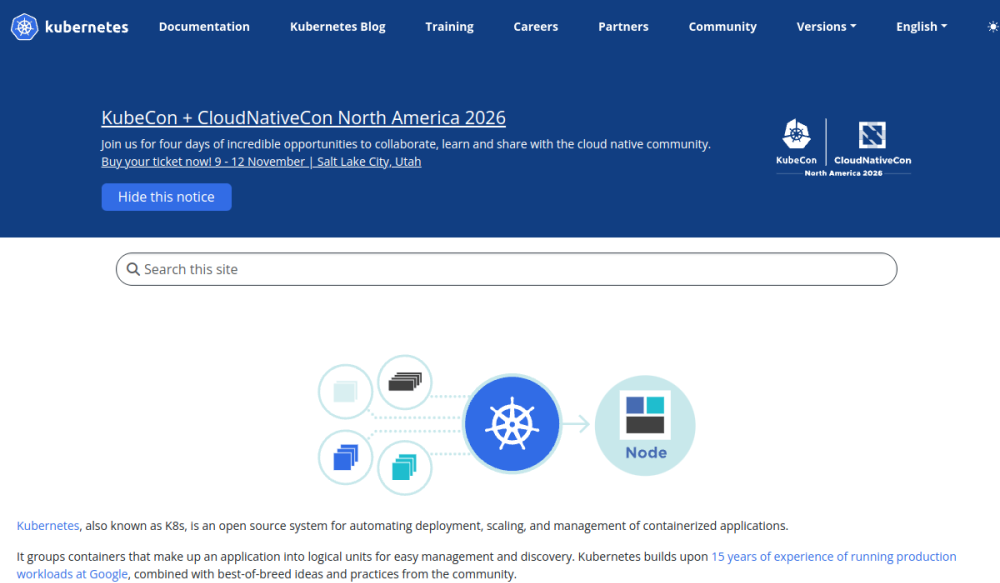Open the 15 years of experience link
1000x583 pixels.
487,565
